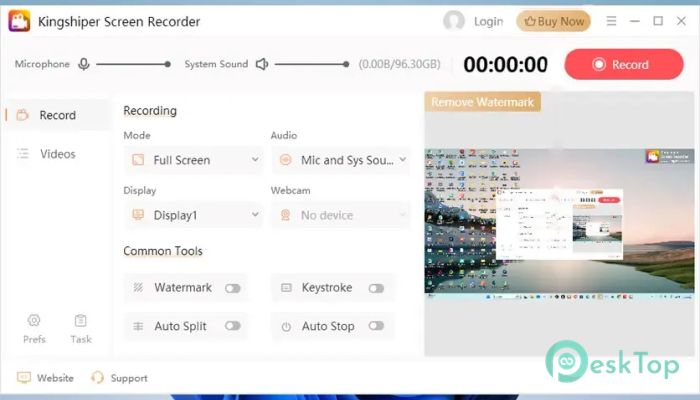Viewport: 700px width, 400px height.
Task: Click the storage text (0.00B/96.30GB)
Action: (400, 64)
